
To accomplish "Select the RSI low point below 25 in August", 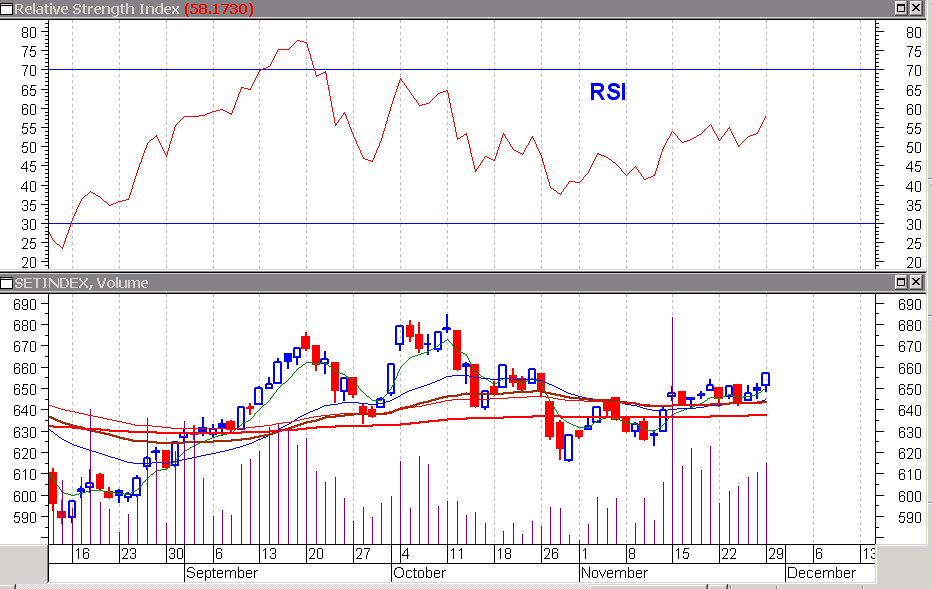I will click(62, 248).
